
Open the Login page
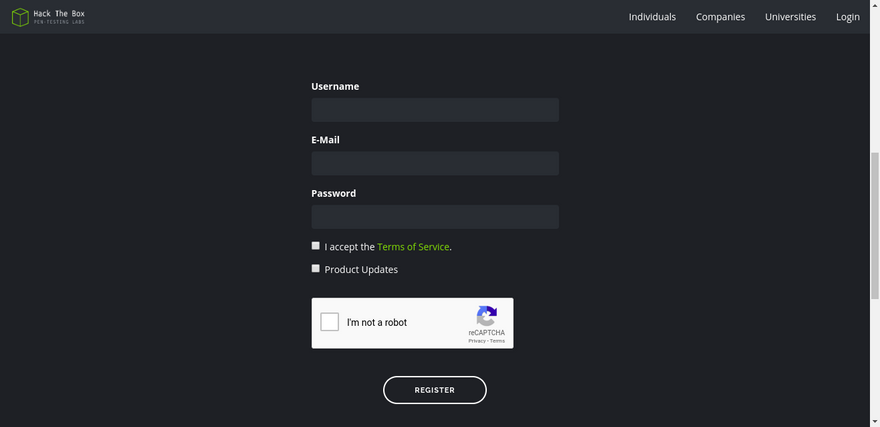click(x=847, y=17)
